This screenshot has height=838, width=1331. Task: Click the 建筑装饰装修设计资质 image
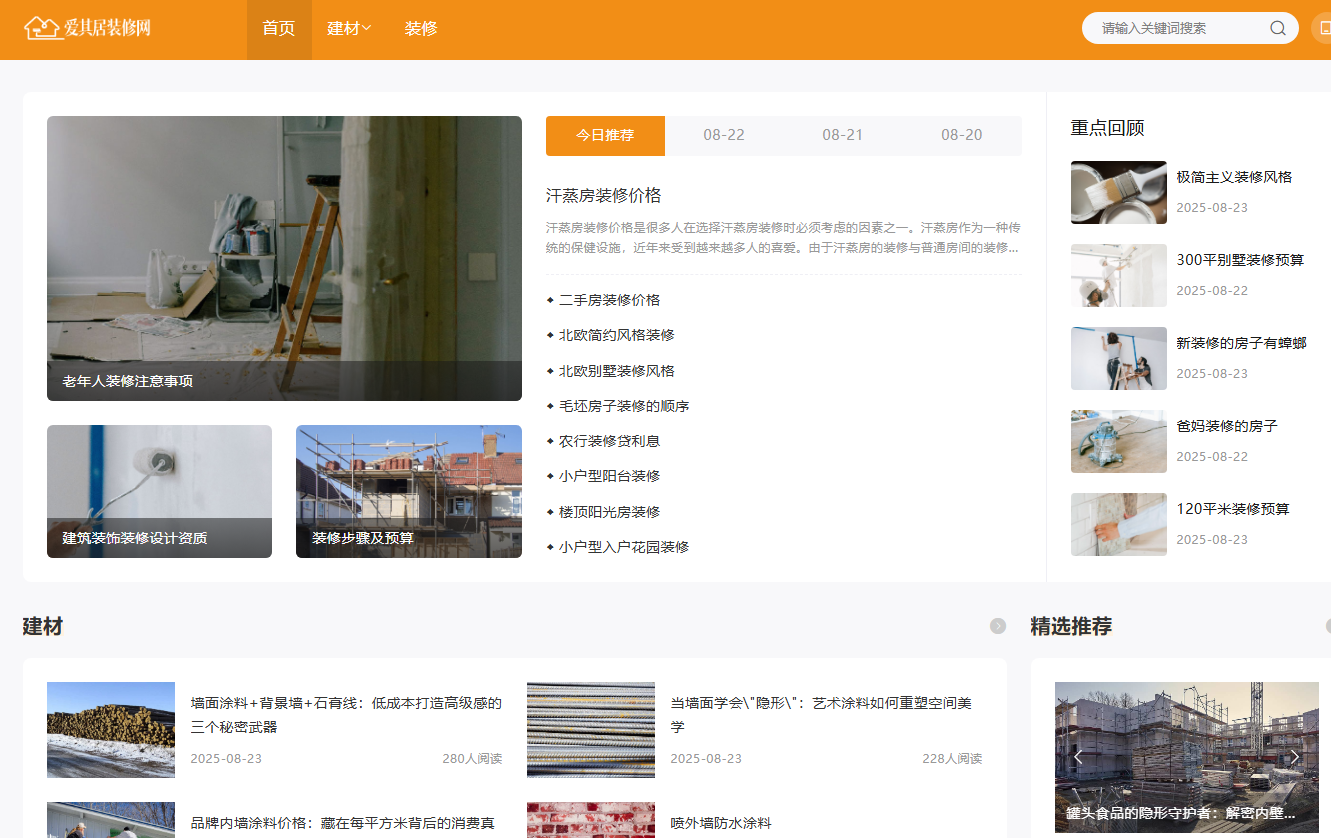[159, 491]
